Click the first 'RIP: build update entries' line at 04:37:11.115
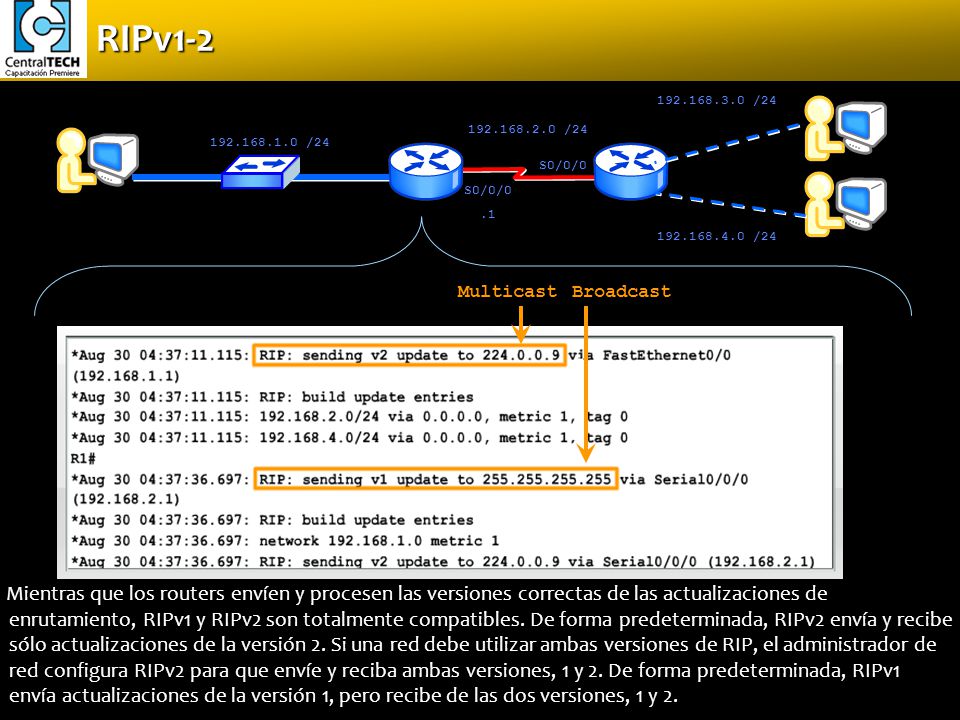960x720 pixels. (x=272, y=397)
